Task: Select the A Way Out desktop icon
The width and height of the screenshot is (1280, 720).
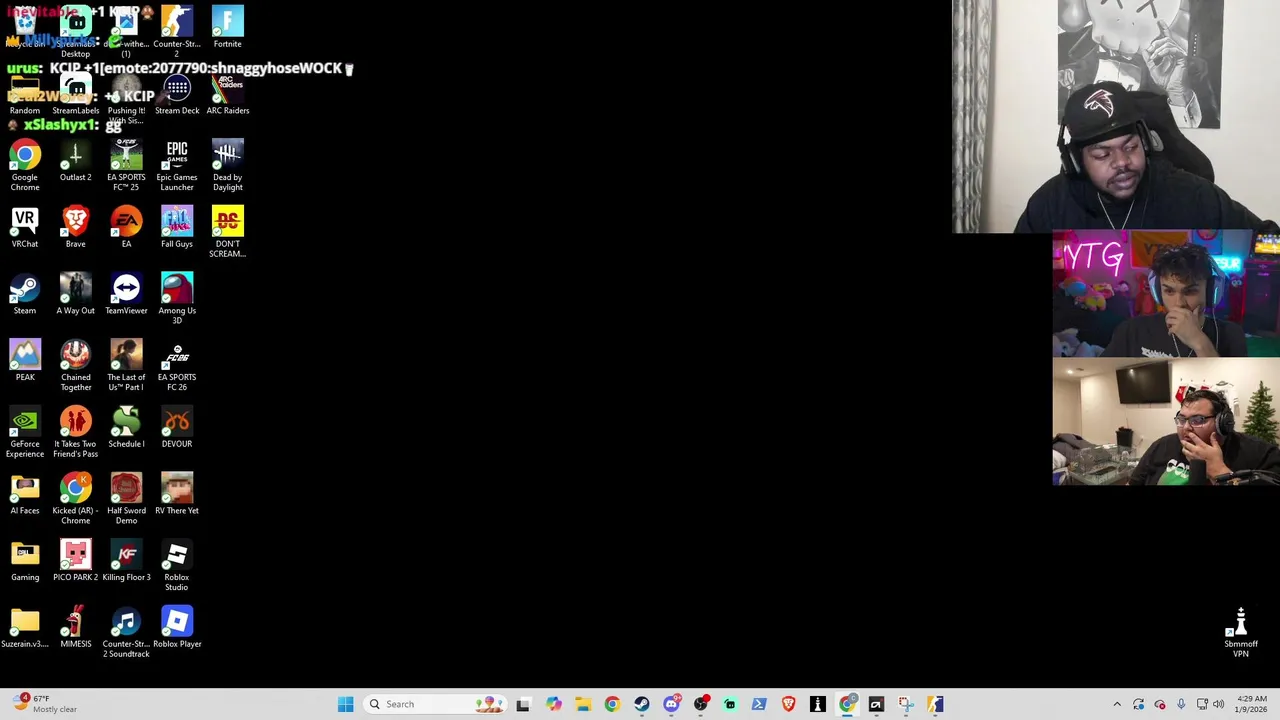Action: (75, 295)
